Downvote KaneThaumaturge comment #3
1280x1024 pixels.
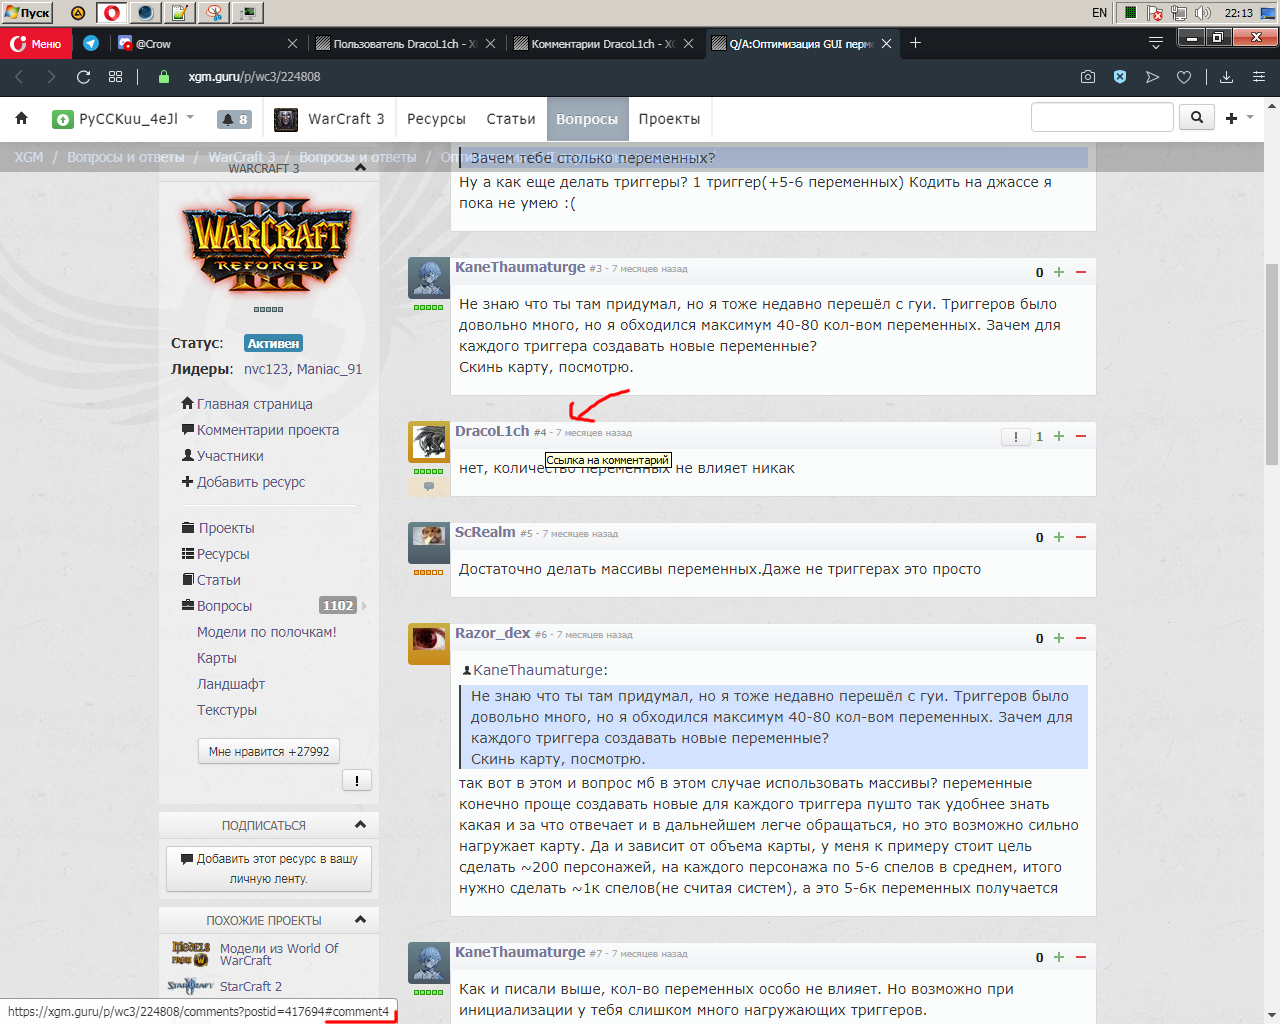[x=1081, y=272]
